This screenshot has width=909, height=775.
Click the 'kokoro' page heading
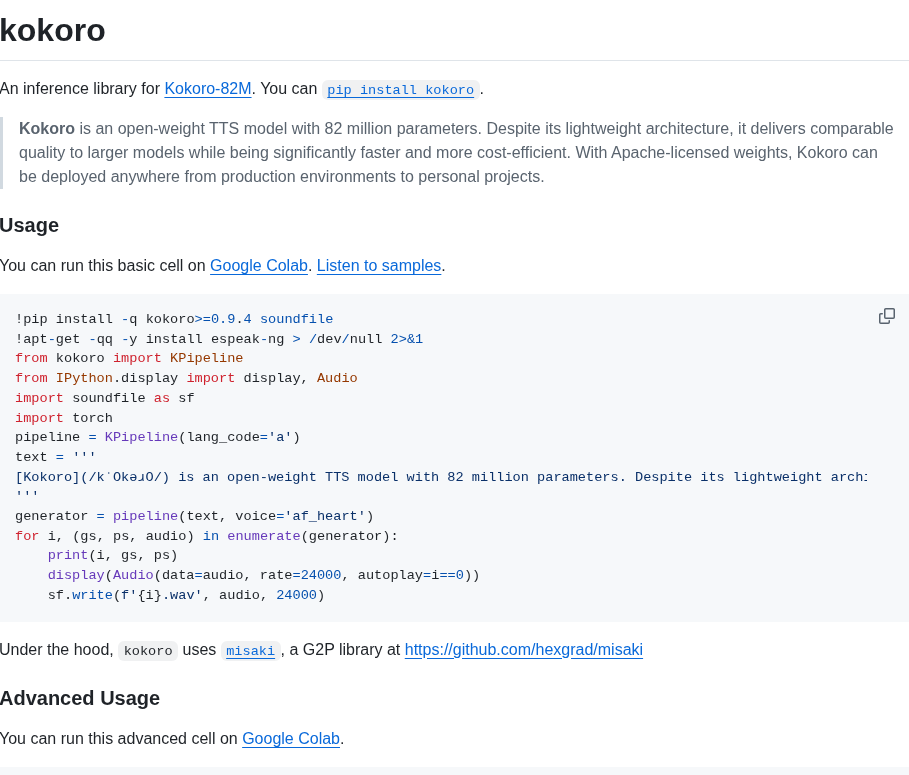53,30
